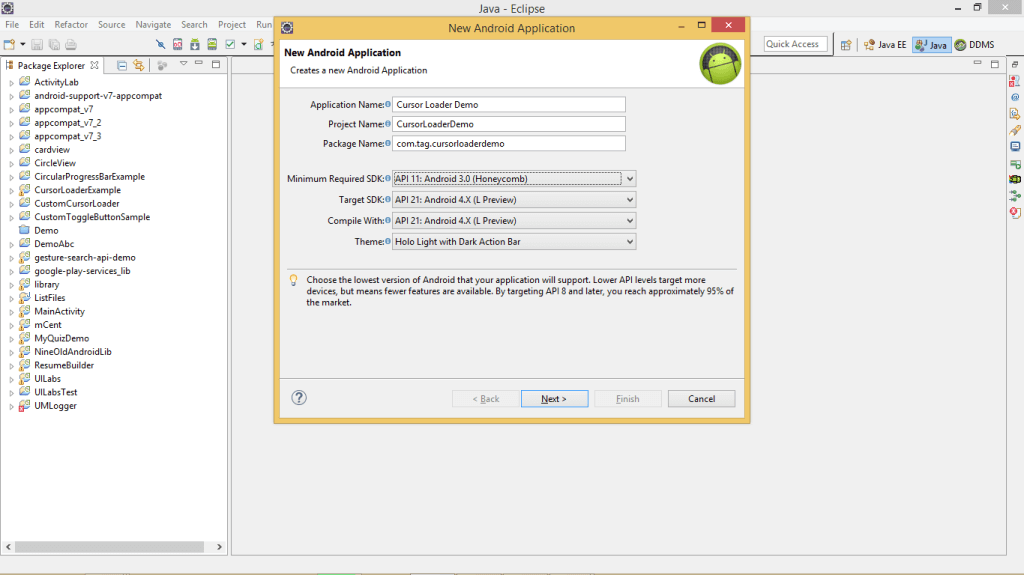Click the Package Name text field
This screenshot has width=1024, height=575.
509,144
